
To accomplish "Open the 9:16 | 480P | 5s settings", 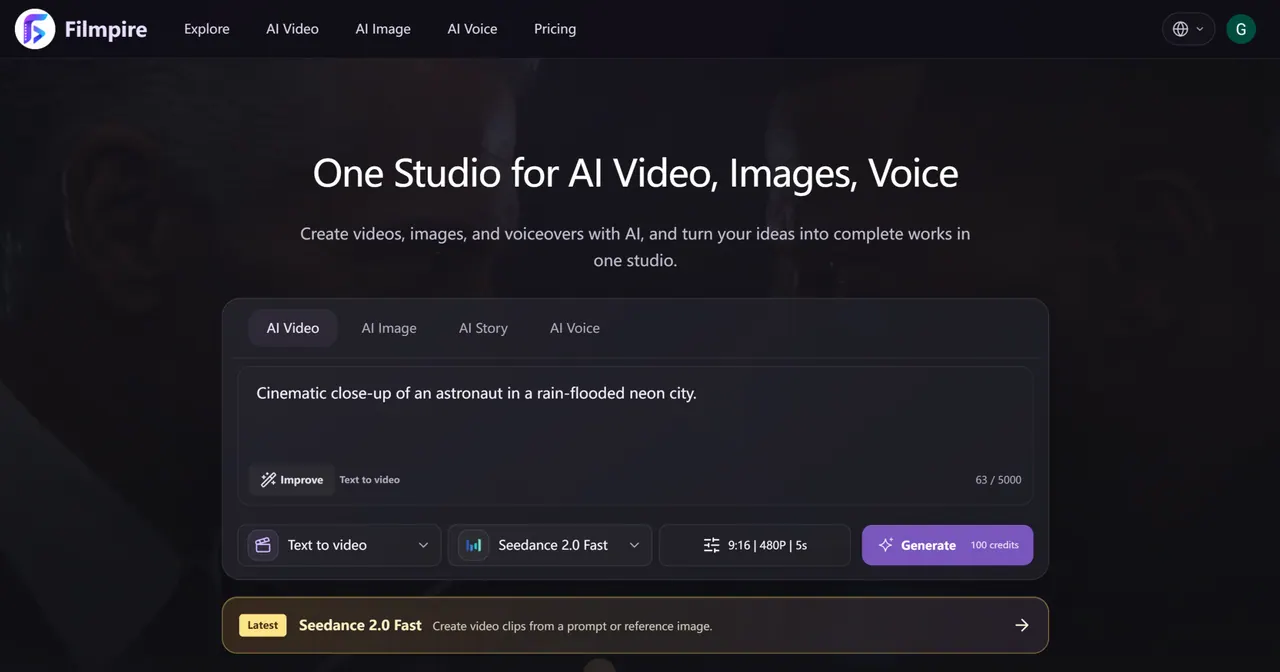I will [755, 545].
